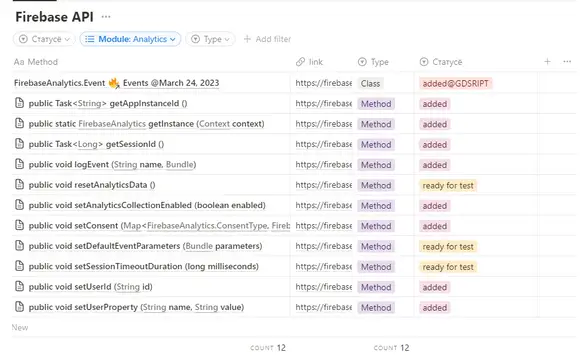The width and height of the screenshot is (585, 360).
Task: Follow the firebase link in the getAppInstanceId row
Action: 323,103
